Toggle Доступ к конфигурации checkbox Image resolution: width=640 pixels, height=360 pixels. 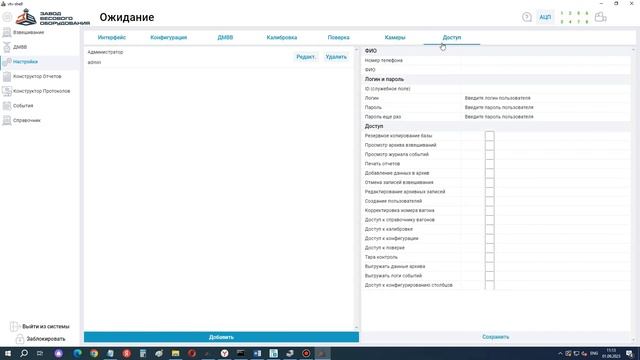click(490, 238)
